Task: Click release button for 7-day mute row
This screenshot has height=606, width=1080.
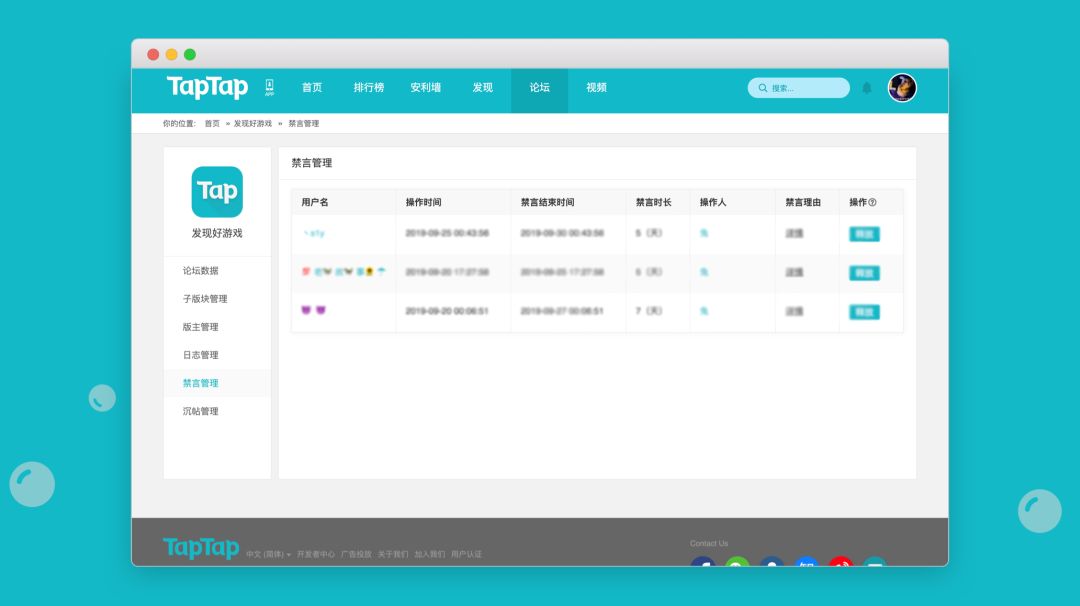Action: (x=864, y=312)
